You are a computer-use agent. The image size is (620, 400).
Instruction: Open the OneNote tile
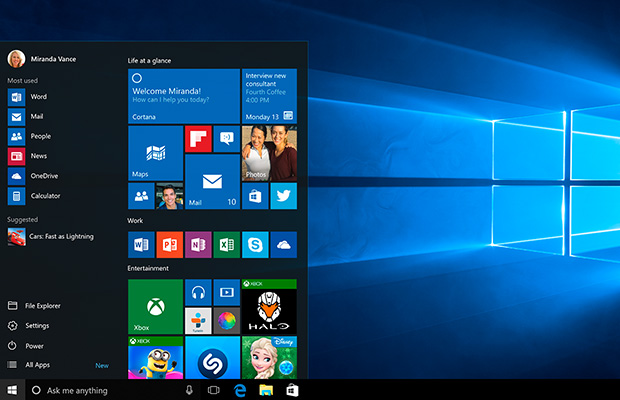point(198,245)
